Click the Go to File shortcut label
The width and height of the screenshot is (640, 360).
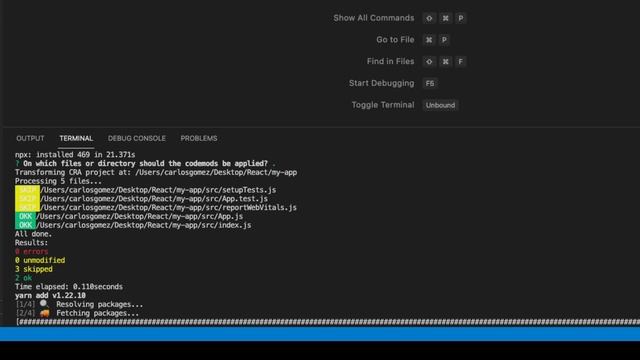coord(395,40)
